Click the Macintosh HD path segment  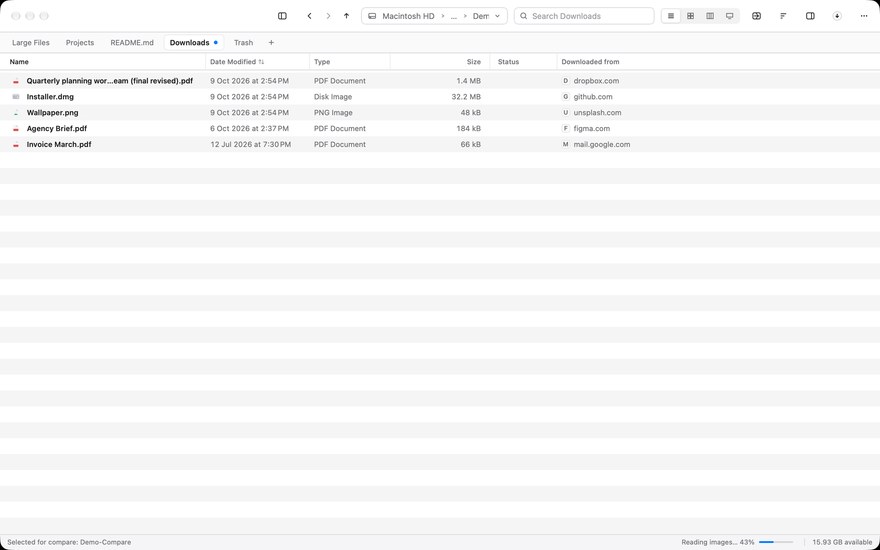pyautogui.click(x=408, y=16)
